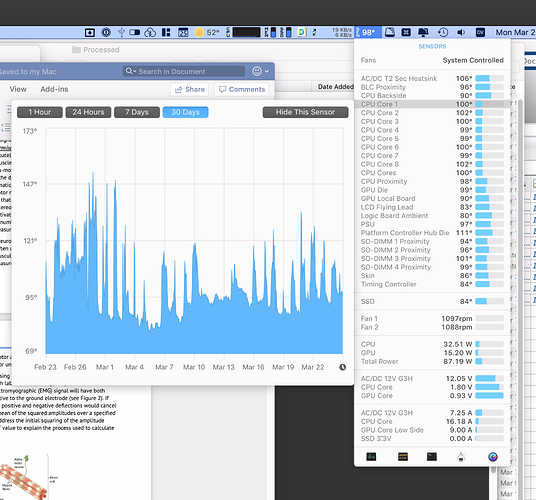The width and height of the screenshot is (536, 500).
Task: Switch graph to 24 Hours range
Action: tap(88, 112)
